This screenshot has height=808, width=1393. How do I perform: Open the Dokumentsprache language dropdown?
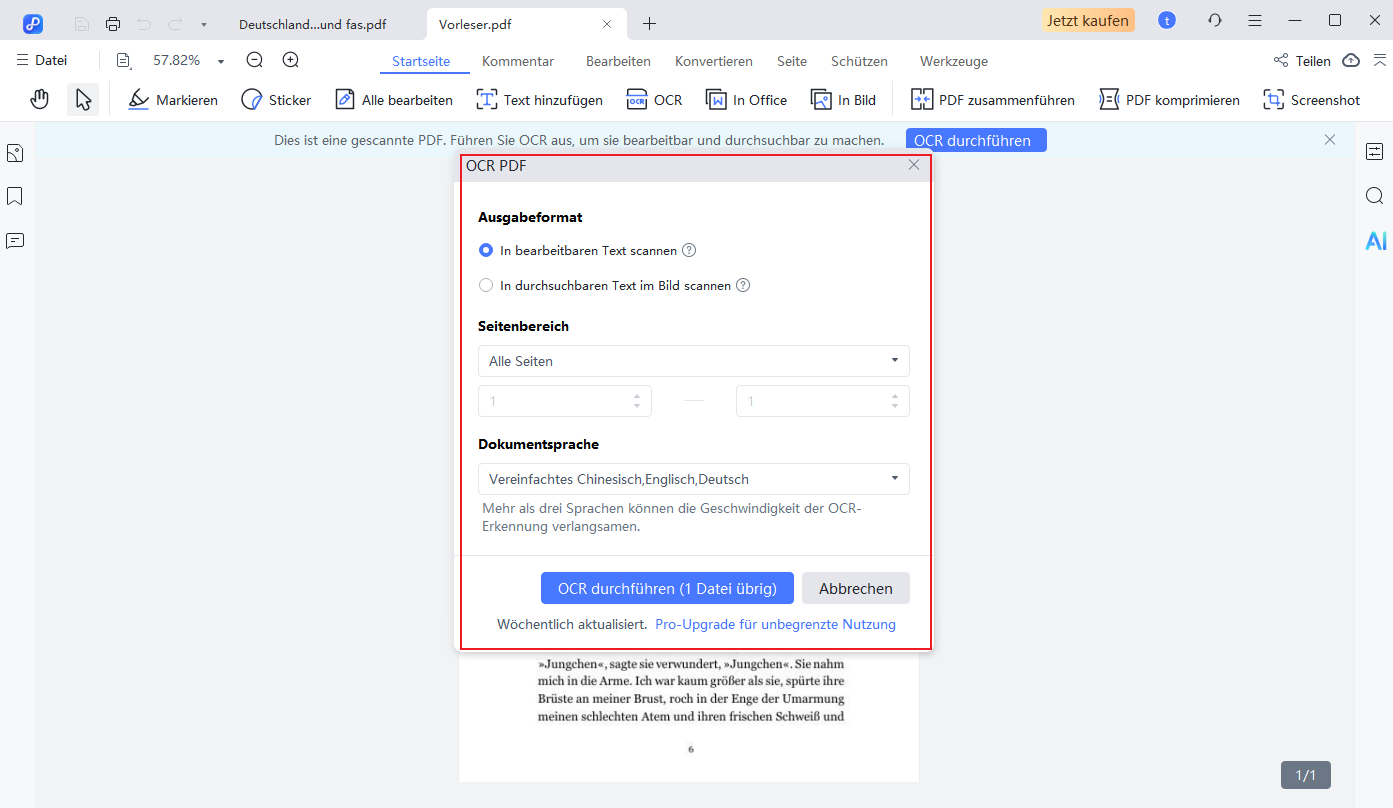(x=694, y=479)
